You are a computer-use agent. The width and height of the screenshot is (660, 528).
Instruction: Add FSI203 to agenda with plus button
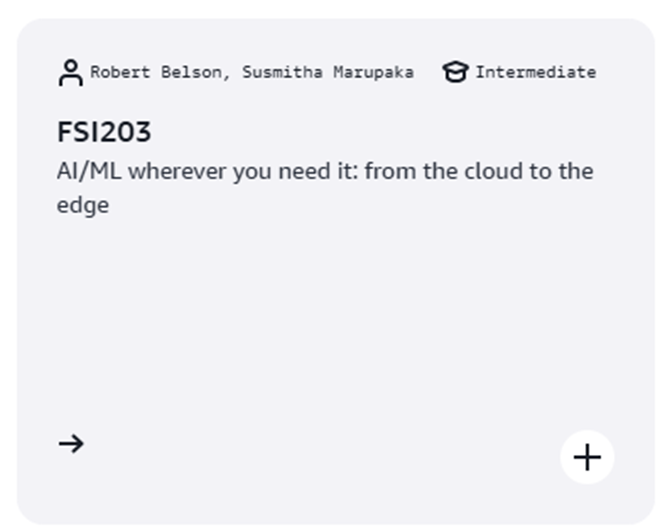coord(587,457)
